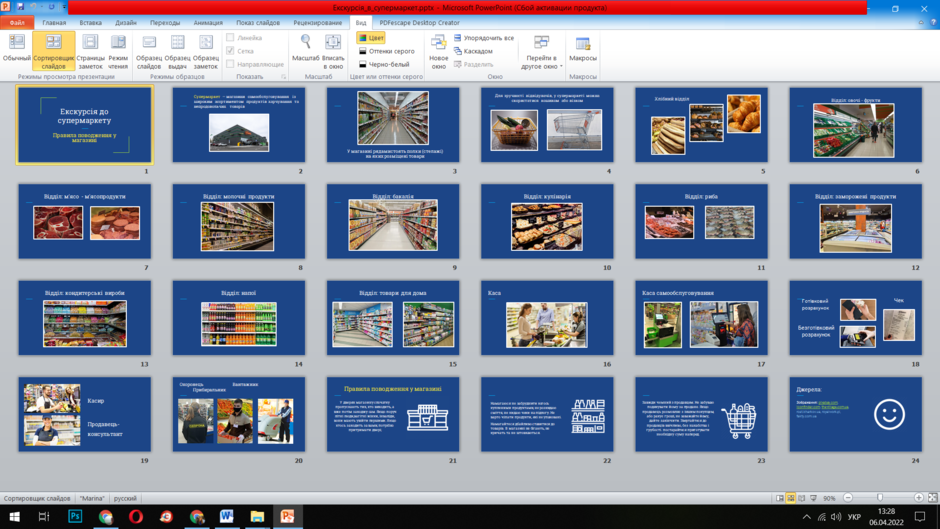The width and height of the screenshot is (940, 529).
Task: Click Slide Sorter icon in status bar
Action: (791, 498)
